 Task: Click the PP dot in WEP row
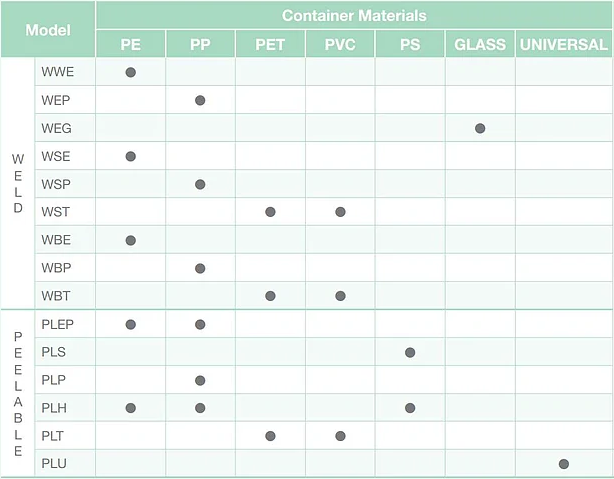pyautogui.click(x=200, y=100)
